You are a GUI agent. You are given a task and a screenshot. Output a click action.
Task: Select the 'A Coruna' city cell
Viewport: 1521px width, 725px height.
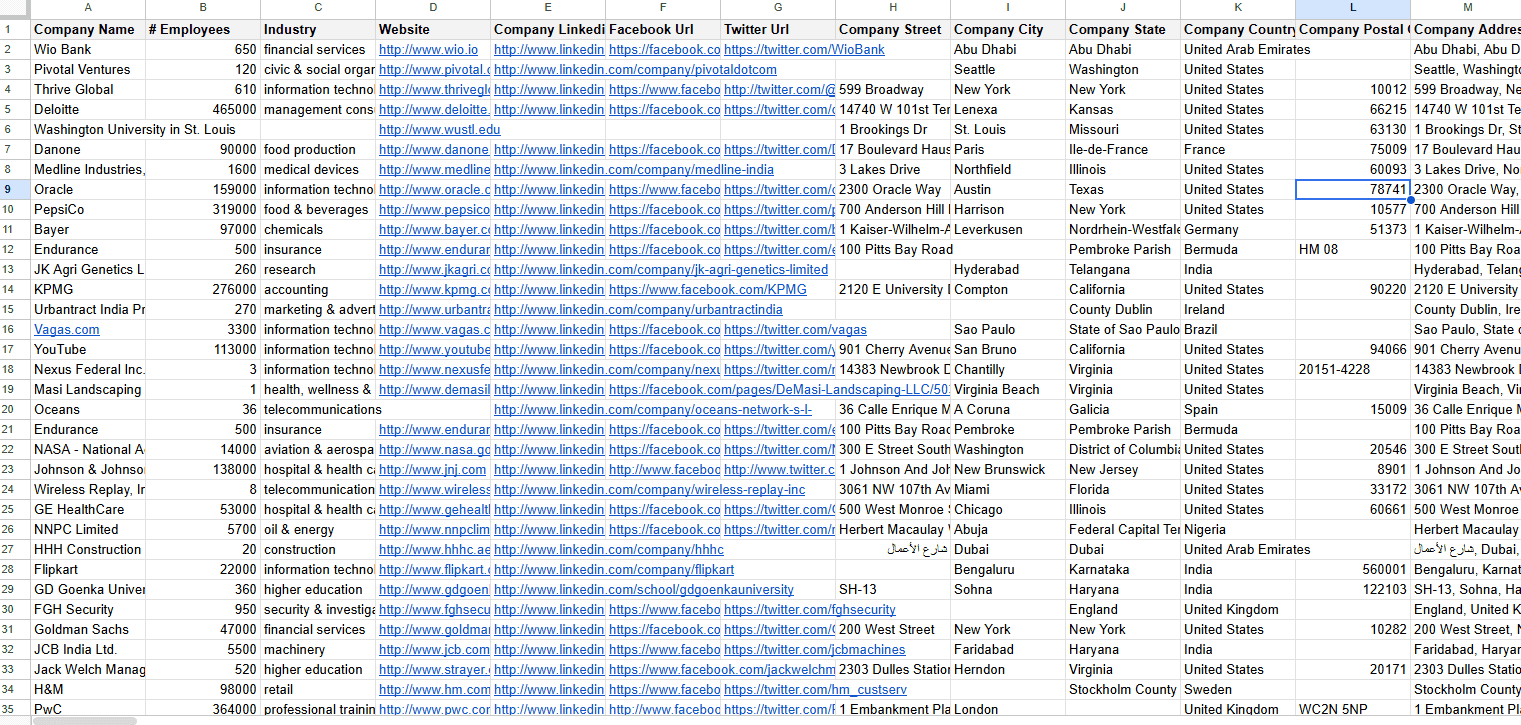click(x=1008, y=409)
